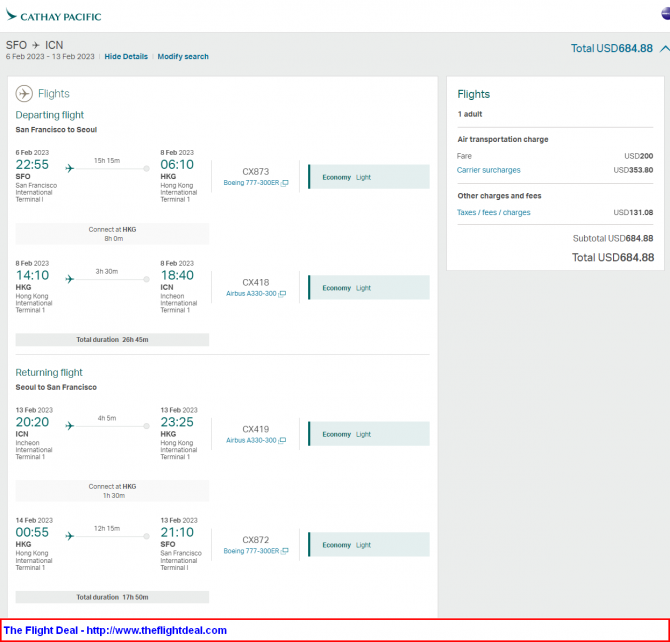This screenshot has width=670, height=642.
Task: Click the plane icon beside 20:20 departure
Action: (x=70, y=426)
